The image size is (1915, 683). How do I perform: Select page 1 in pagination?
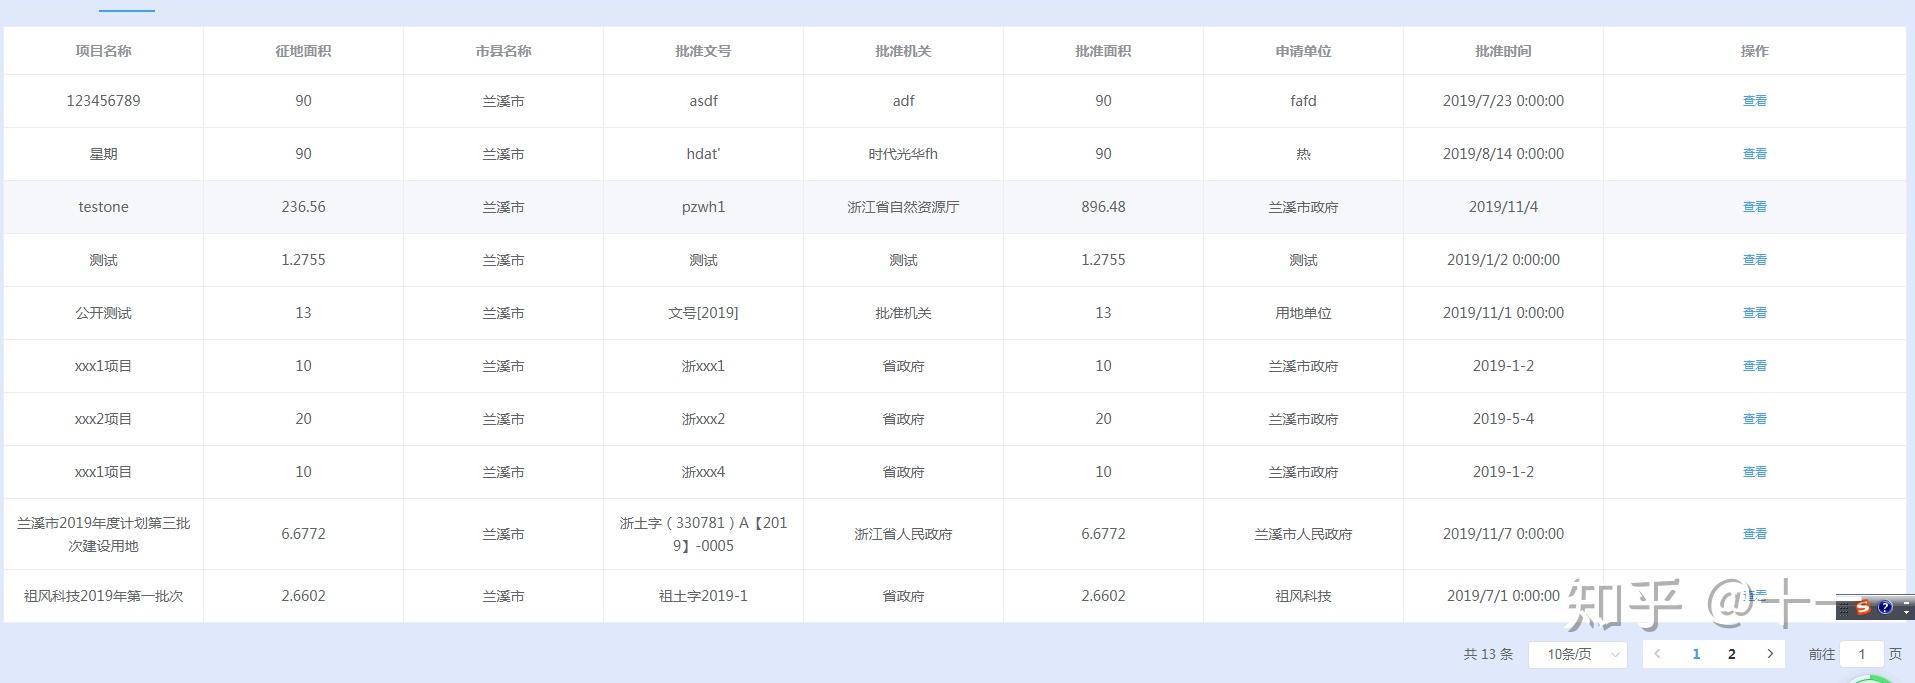(1696, 654)
